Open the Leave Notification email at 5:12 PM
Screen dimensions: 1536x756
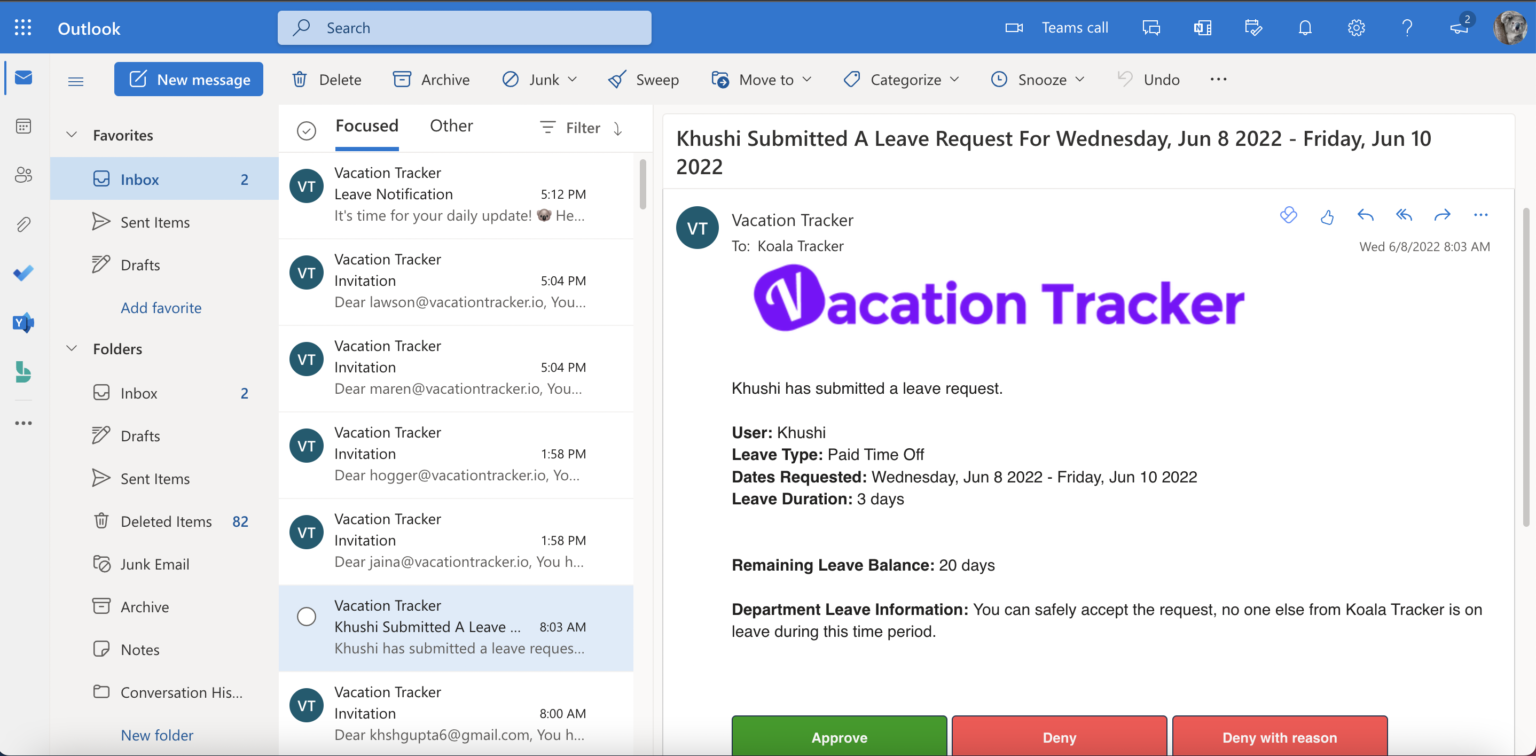click(456, 195)
